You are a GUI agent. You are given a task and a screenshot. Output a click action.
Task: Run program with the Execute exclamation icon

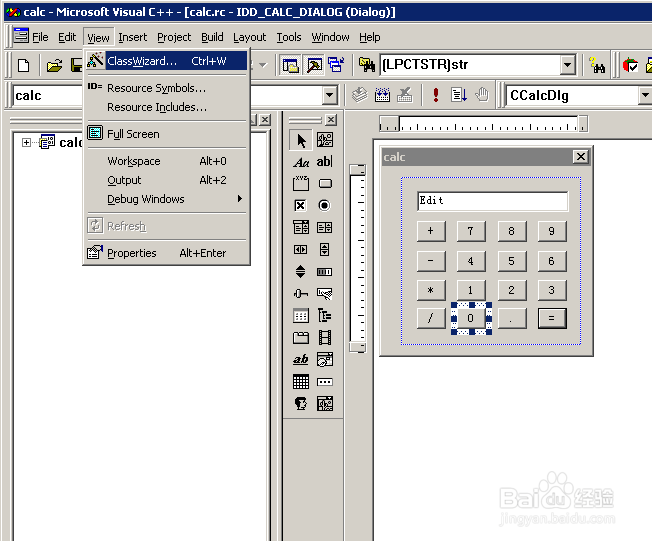click(435, 95)
